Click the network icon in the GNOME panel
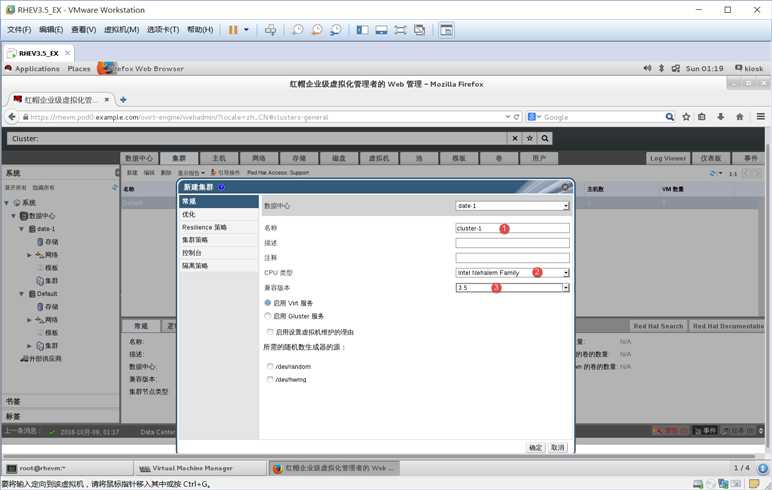772x490 pixels. [x=676, y=68]
